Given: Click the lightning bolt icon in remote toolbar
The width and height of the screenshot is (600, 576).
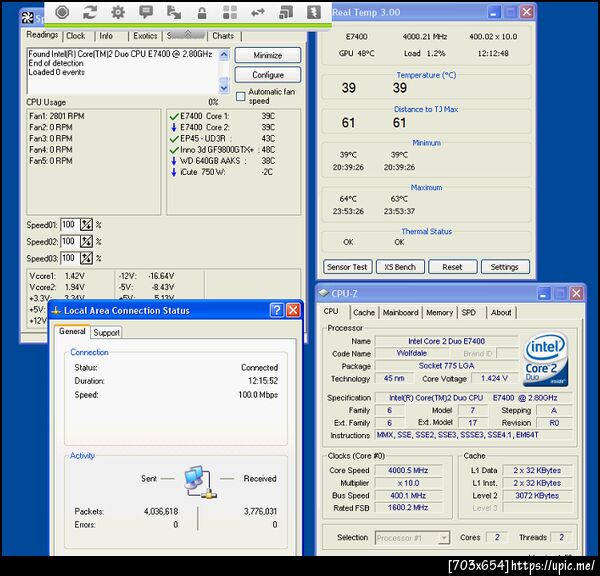Looking at the screenshot, I should [314, 13].
